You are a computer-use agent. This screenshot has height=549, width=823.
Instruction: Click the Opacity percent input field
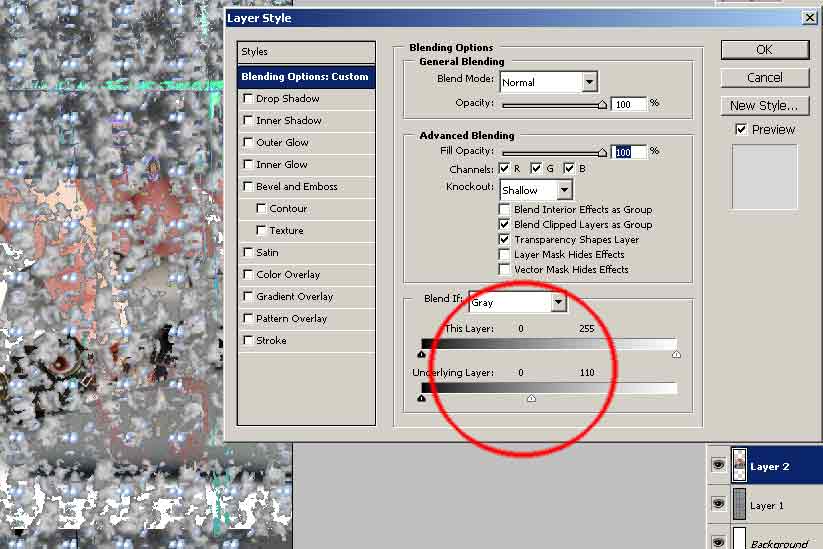point(629,104)
